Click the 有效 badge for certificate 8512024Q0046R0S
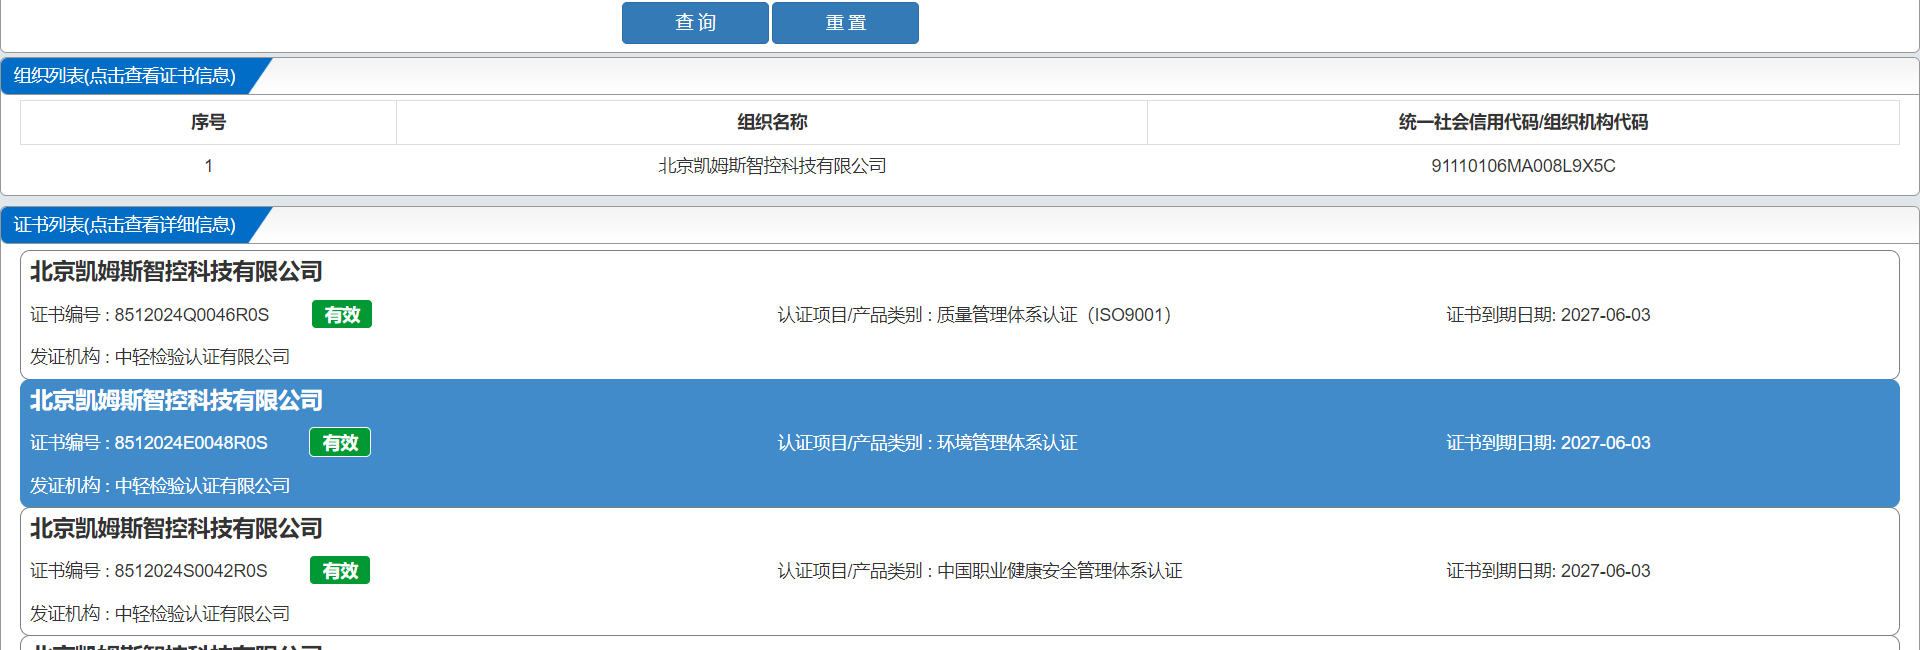 (x=342, y=315)
